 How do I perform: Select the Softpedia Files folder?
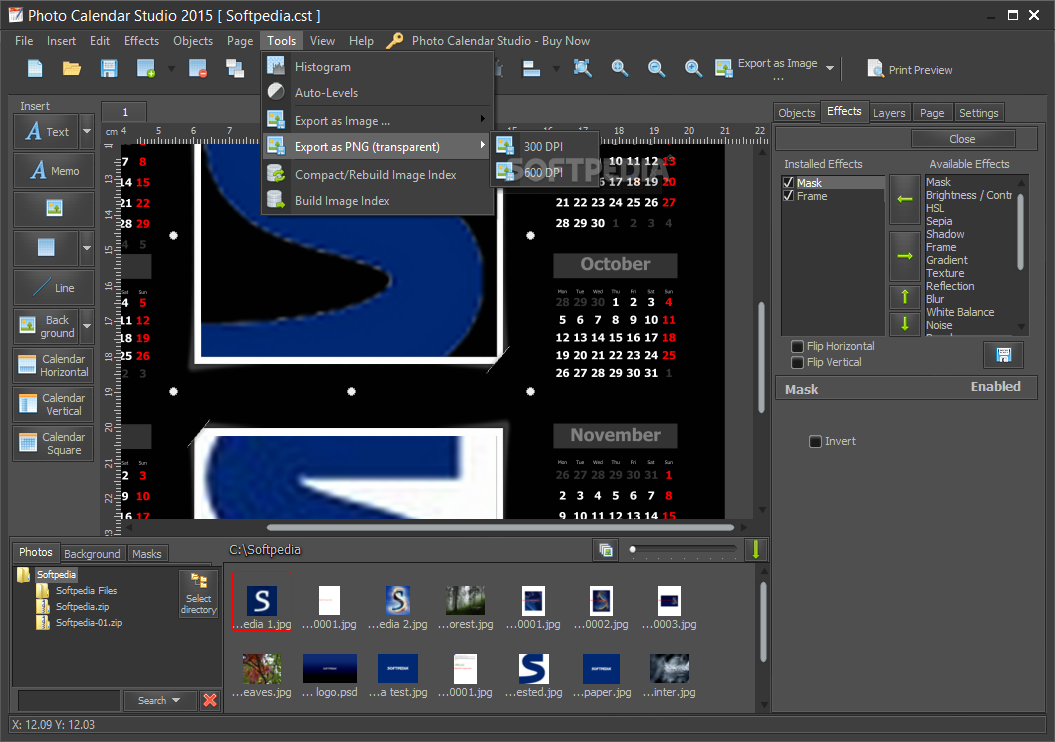tap(86, 591)
